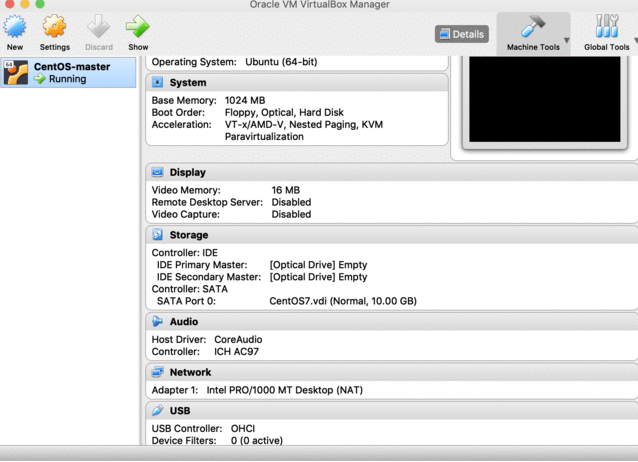The image size is (638, 462).
Task: Click IDE Primary Master optical drive entry
Action: tap(318, 265)
